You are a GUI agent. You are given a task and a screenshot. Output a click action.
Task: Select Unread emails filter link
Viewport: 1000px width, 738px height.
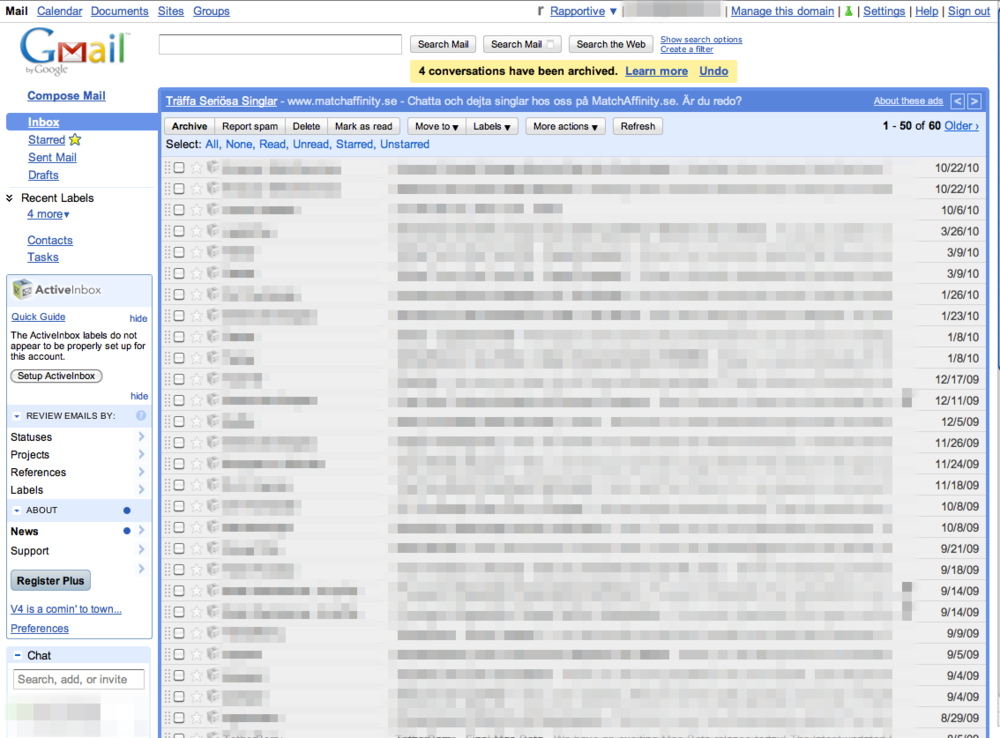[311, 144]
